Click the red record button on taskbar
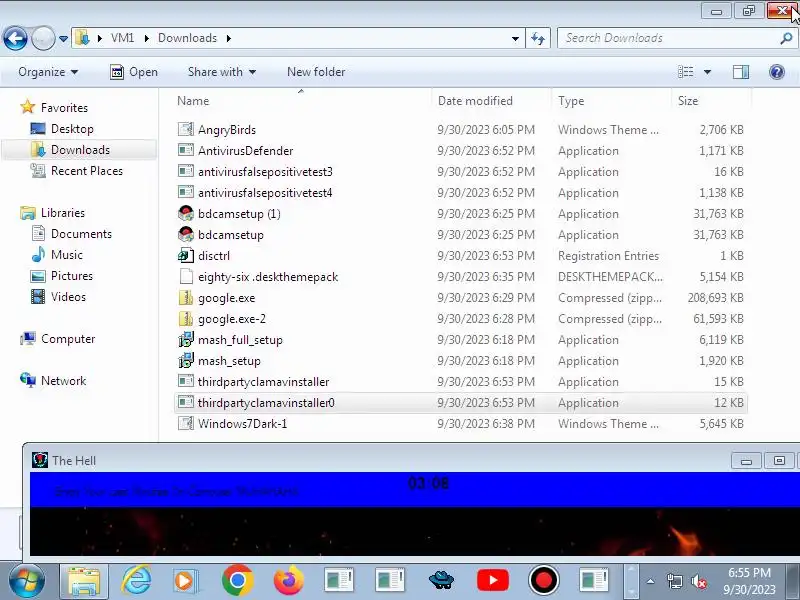The height and width of the screenshot is (600, 800). 543,581
